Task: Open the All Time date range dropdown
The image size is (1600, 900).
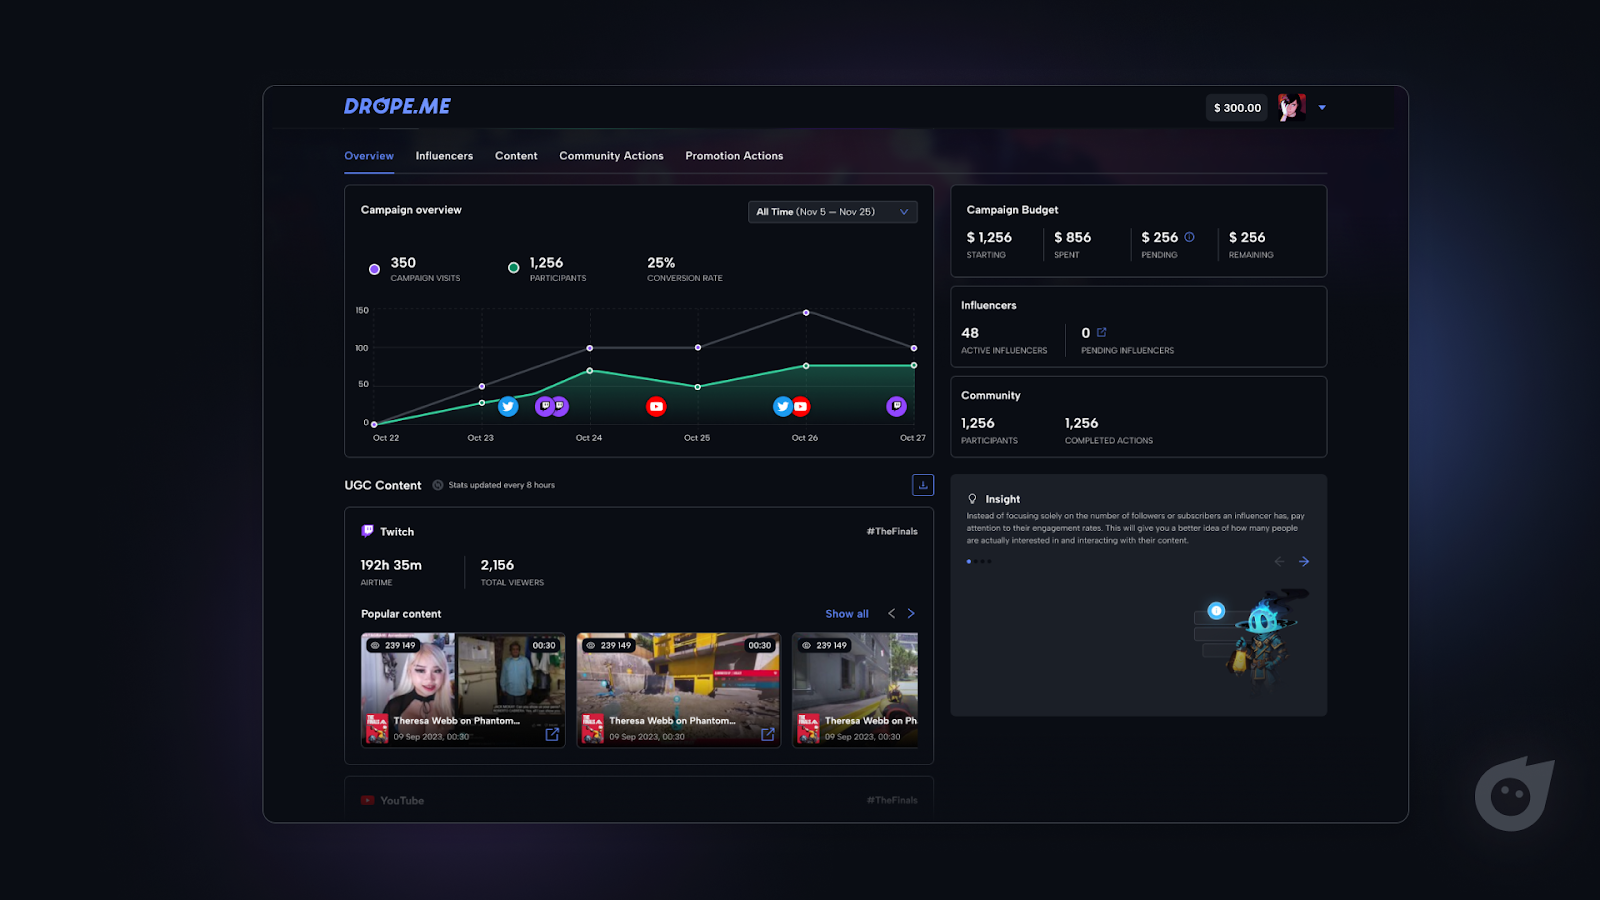Action: click(x=833, y=212)
